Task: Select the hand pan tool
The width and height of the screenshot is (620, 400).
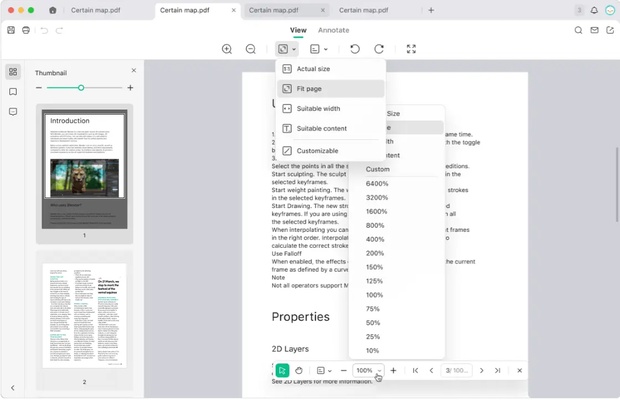Action: pyautogui.click(x=299, y=370)
